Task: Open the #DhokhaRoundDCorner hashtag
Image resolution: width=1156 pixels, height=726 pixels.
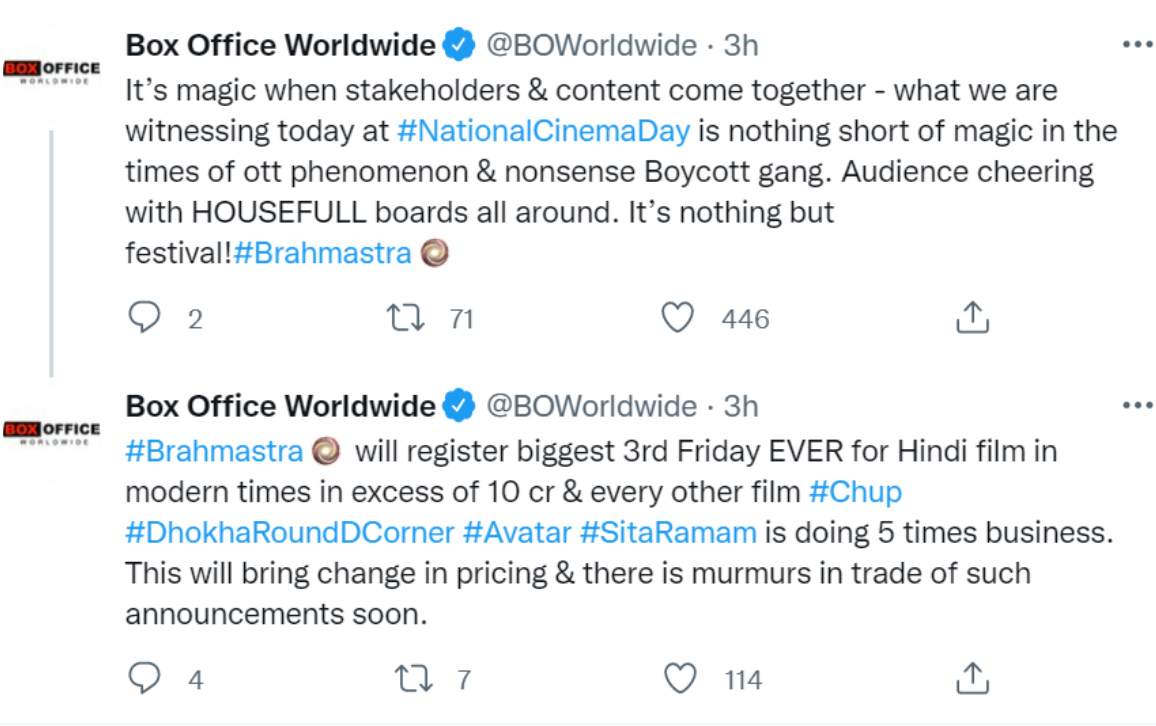Action: [290, 533]
